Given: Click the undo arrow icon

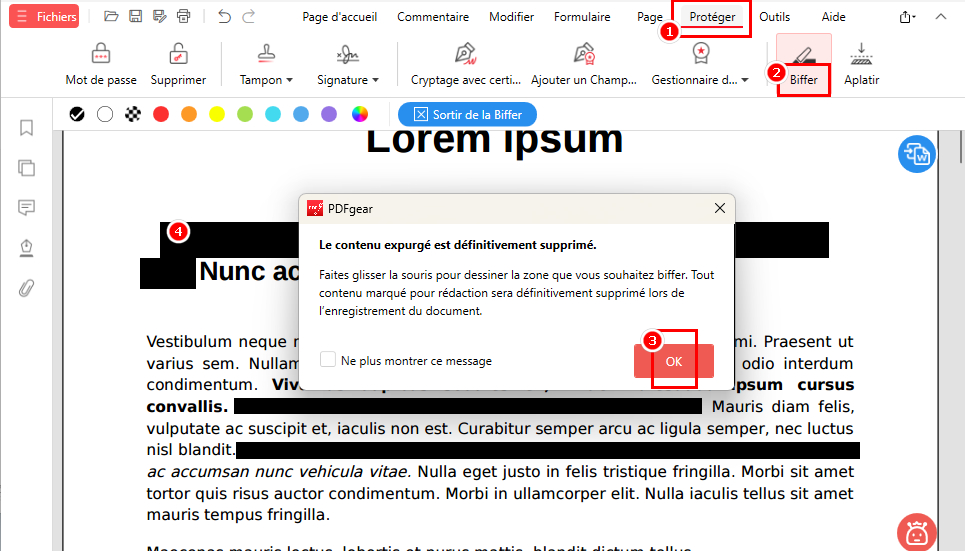Looking at the screenshot, I should 224,17.
